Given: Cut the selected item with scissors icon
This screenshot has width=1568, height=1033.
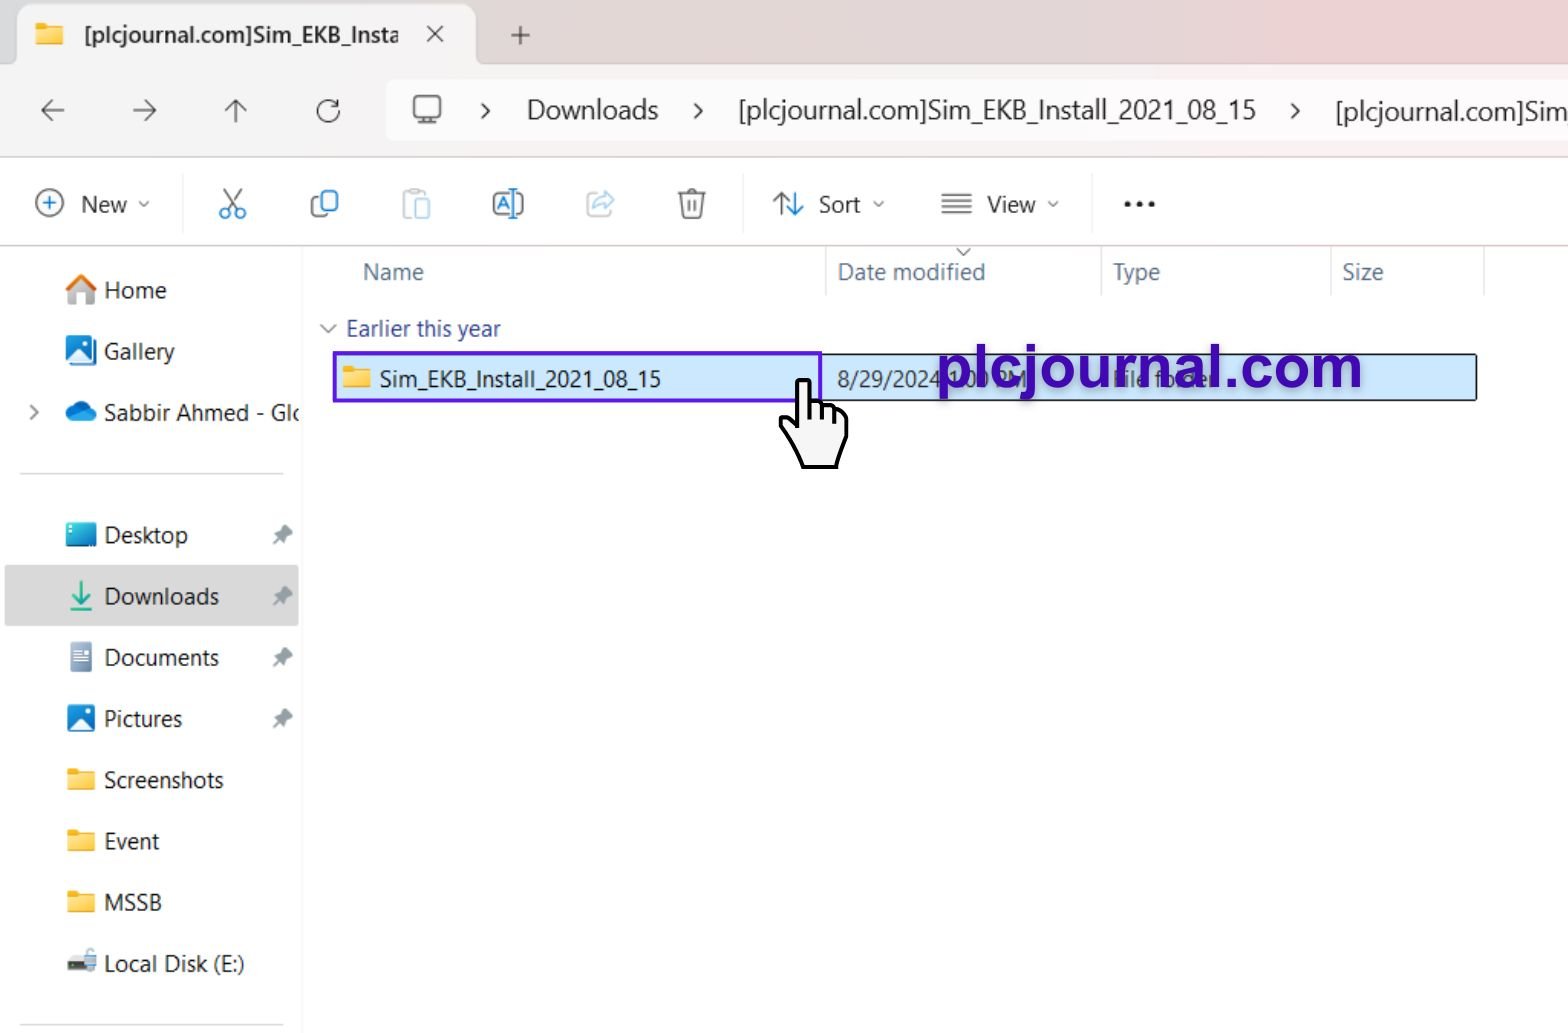Looking at the screenshot, I should point(232,204).
